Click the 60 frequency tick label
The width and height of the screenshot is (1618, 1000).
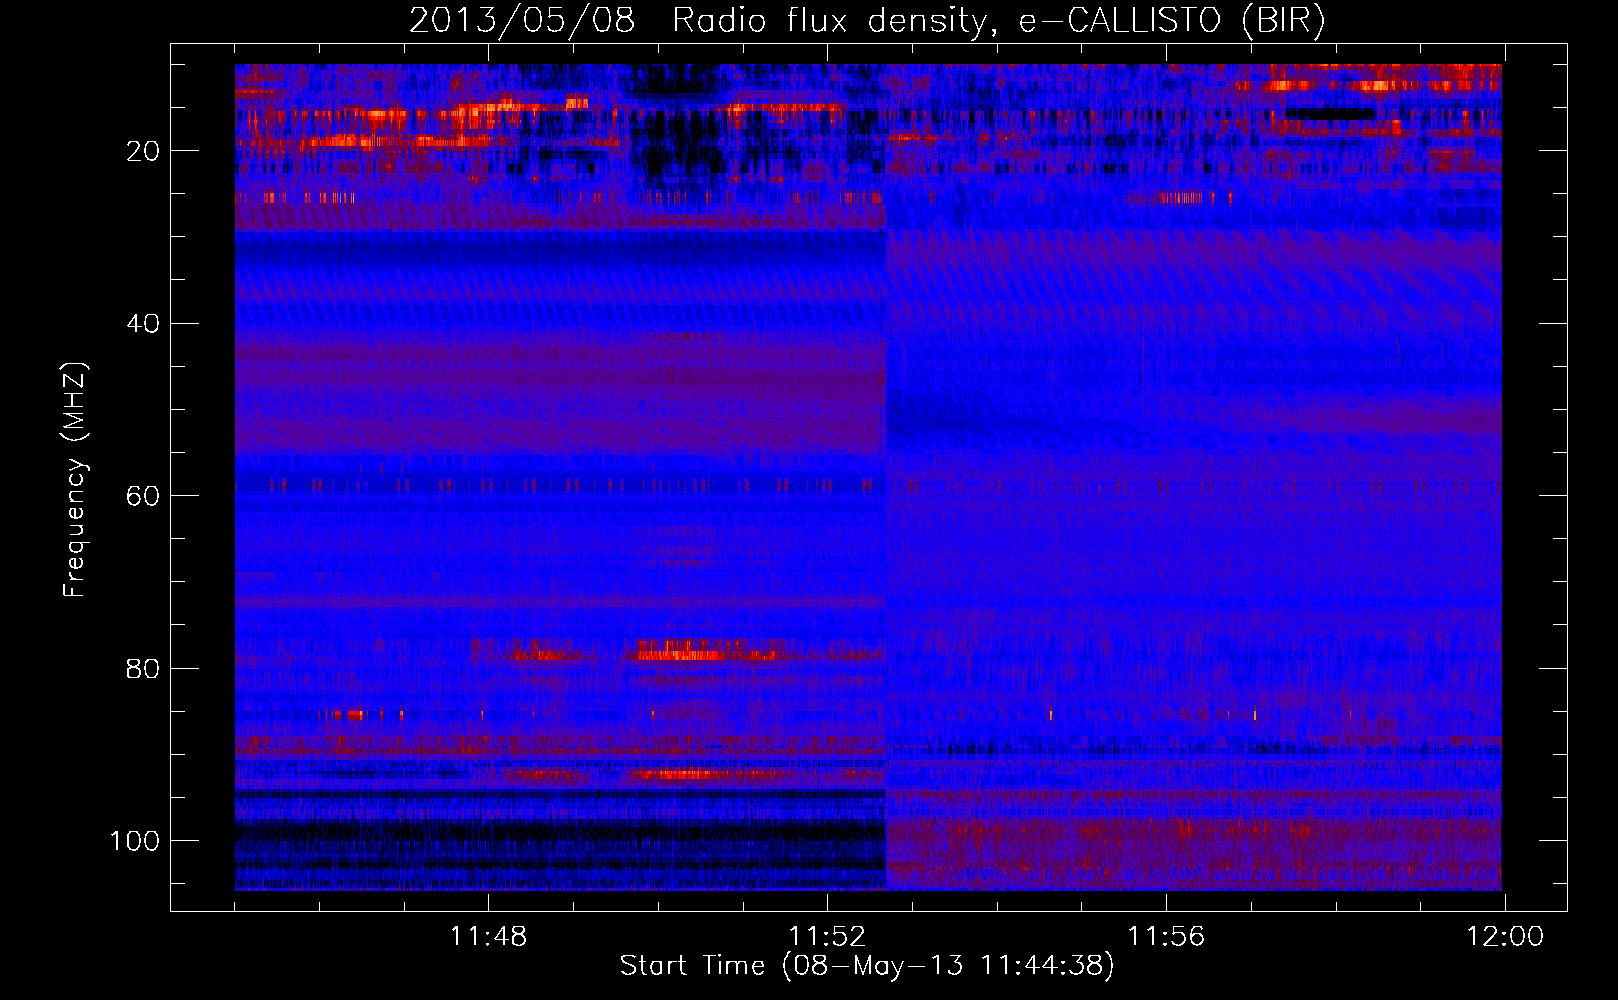(x=143, y=496)
